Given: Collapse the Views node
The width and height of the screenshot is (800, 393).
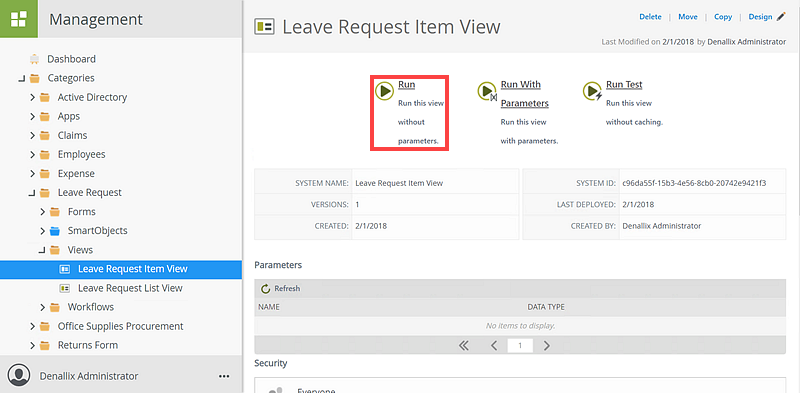Looking at the screenshot, I should tap(42, 250).
